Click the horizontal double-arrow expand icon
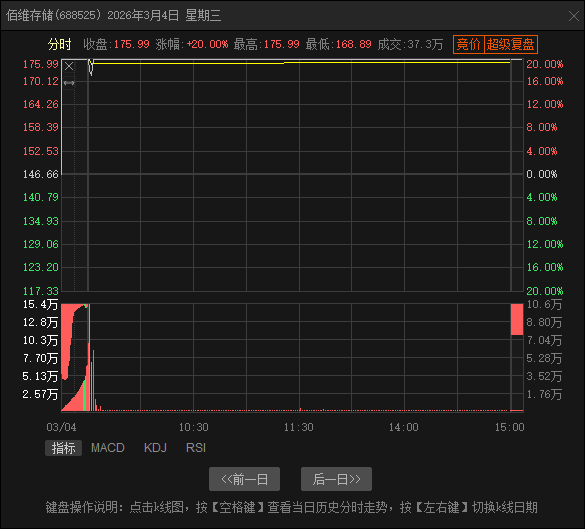The height and width of the screenshot is (529, 585). 69,83
